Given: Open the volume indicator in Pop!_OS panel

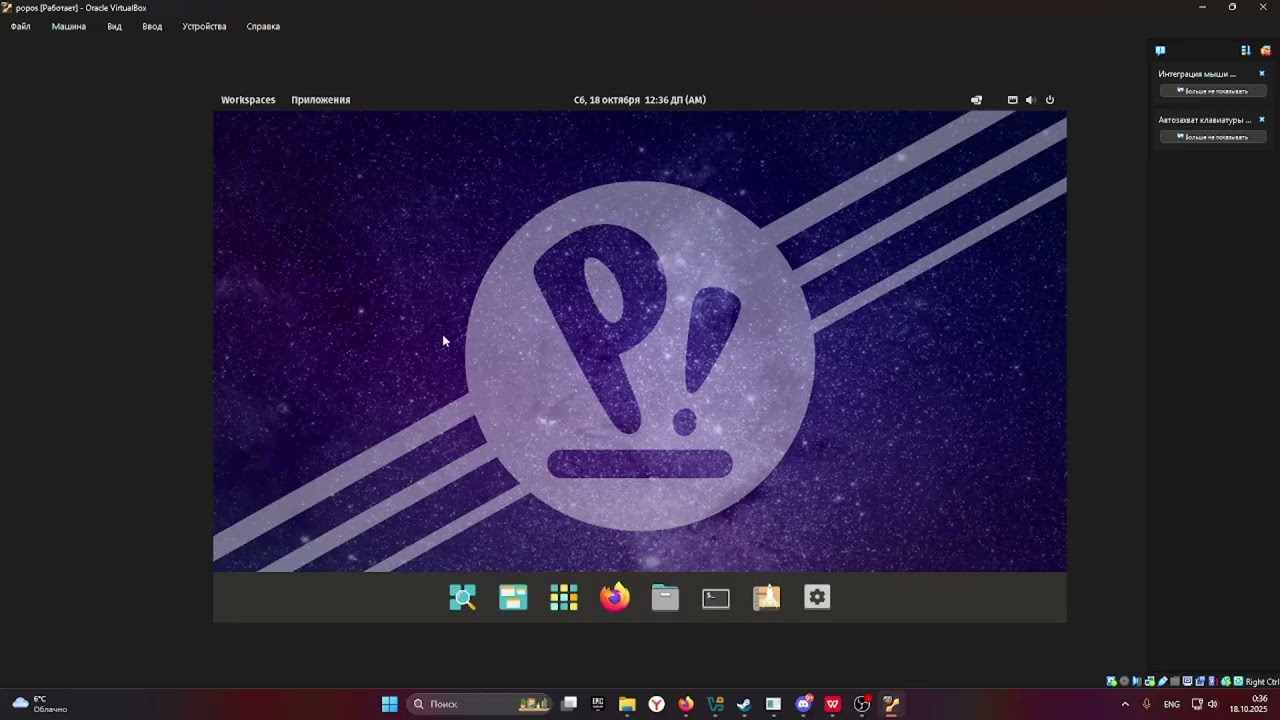Looking at the screenshot, I should (x=1030, y=100).
